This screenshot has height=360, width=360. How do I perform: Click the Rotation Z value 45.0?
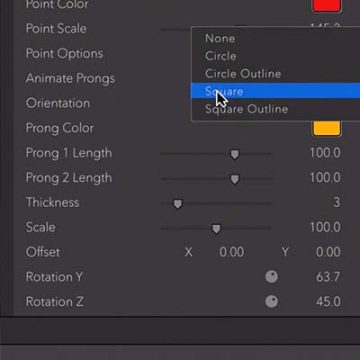pos(328,302)
